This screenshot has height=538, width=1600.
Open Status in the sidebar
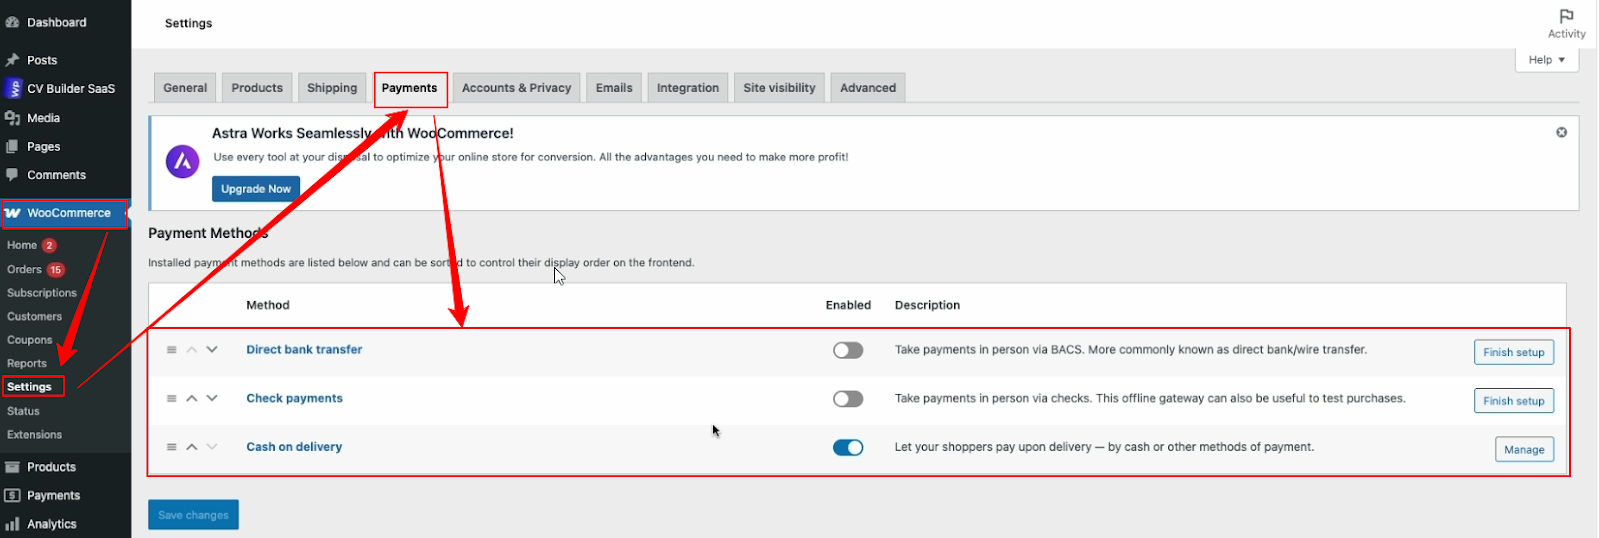click(x=23, y=411)
